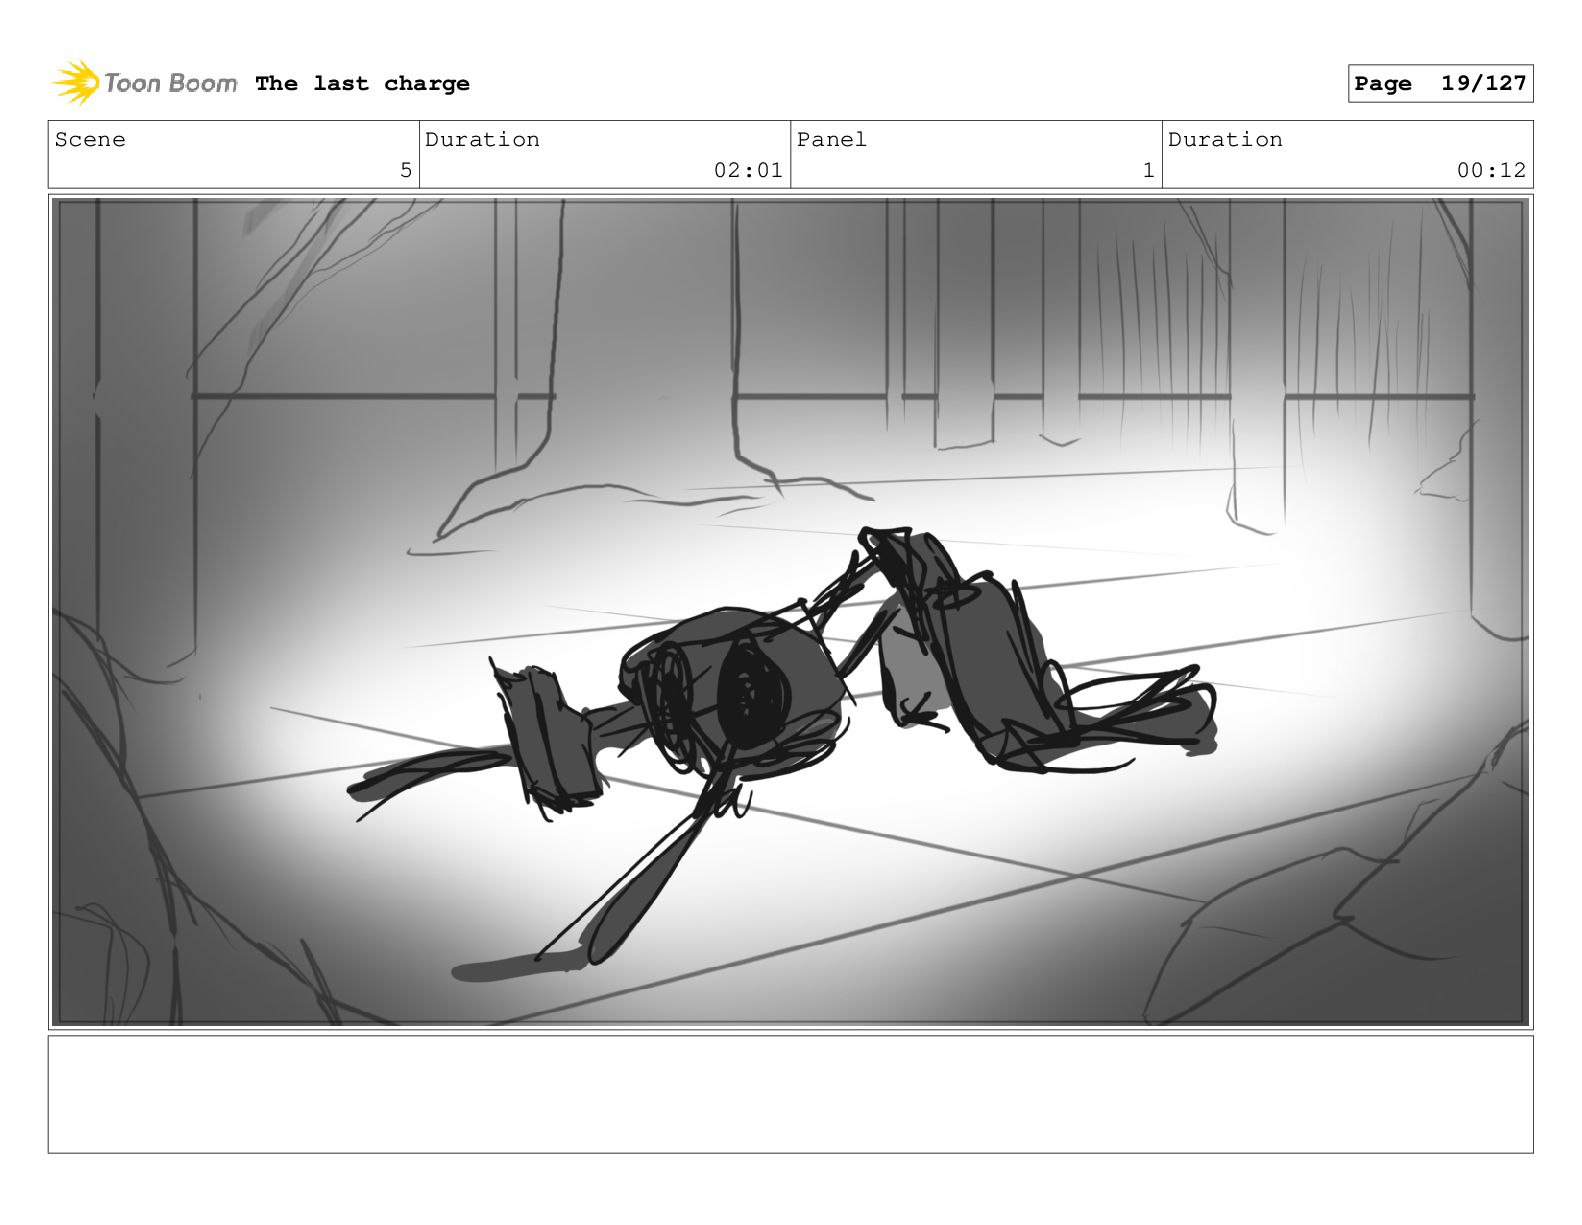
Task: Click the 'Page 19/127' indicator box
Action: click(x=1440, y=84)
